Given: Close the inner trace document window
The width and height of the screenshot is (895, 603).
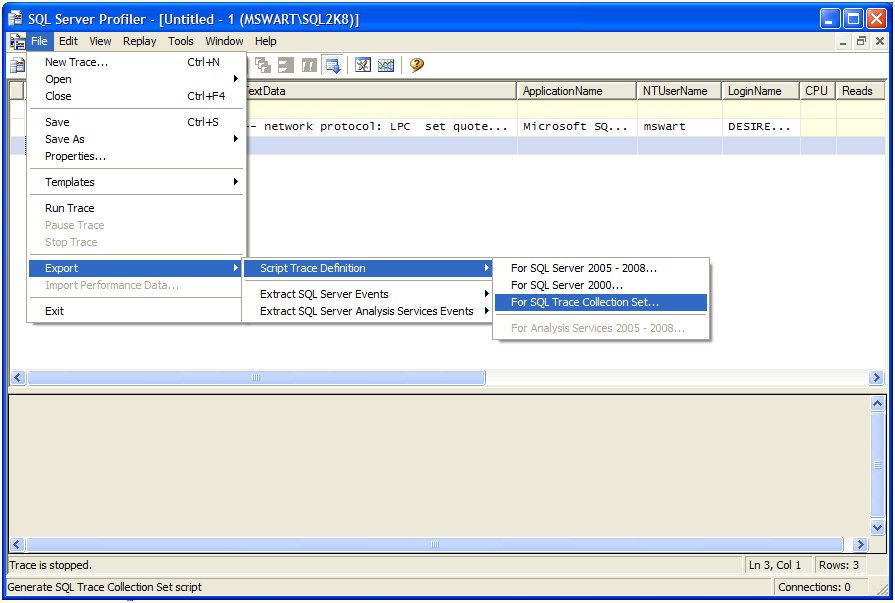Looking at the screenshot, I should point(880,41).
